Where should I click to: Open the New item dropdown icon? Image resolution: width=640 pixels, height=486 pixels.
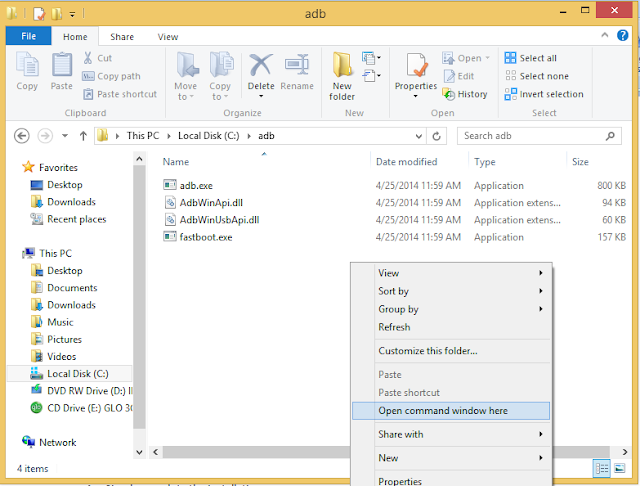tap(371, 58)
